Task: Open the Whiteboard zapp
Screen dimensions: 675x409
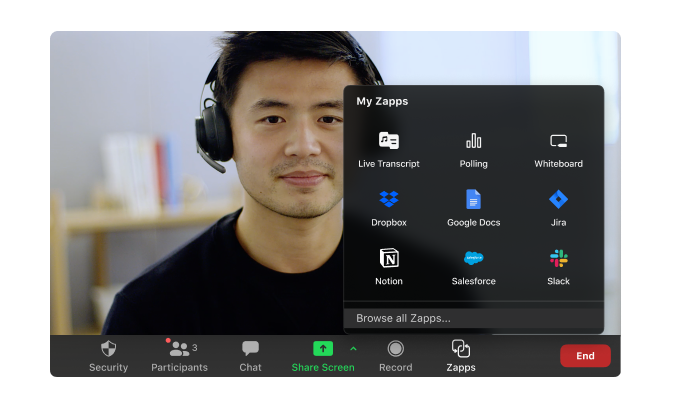Action: click(x=558, y=149)
